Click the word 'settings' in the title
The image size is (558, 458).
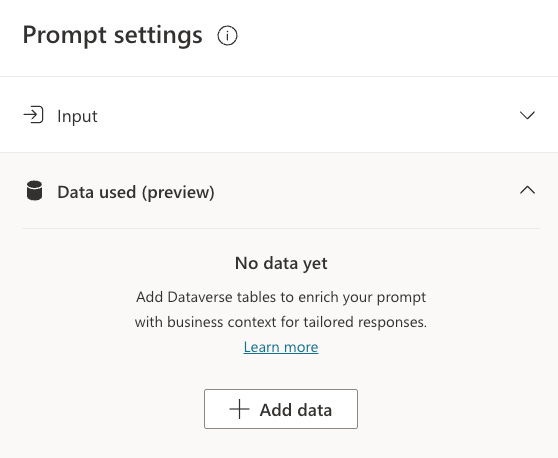click(x=158, y=36)
